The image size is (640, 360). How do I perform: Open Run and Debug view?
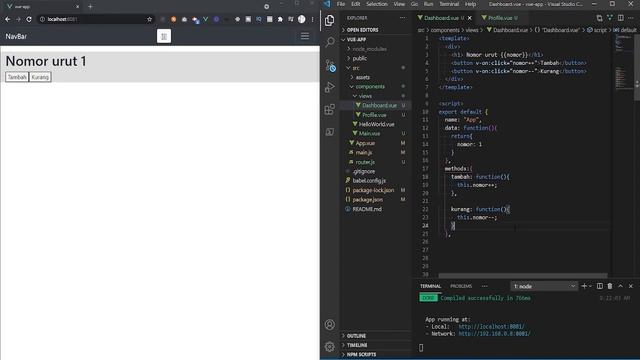330,87
